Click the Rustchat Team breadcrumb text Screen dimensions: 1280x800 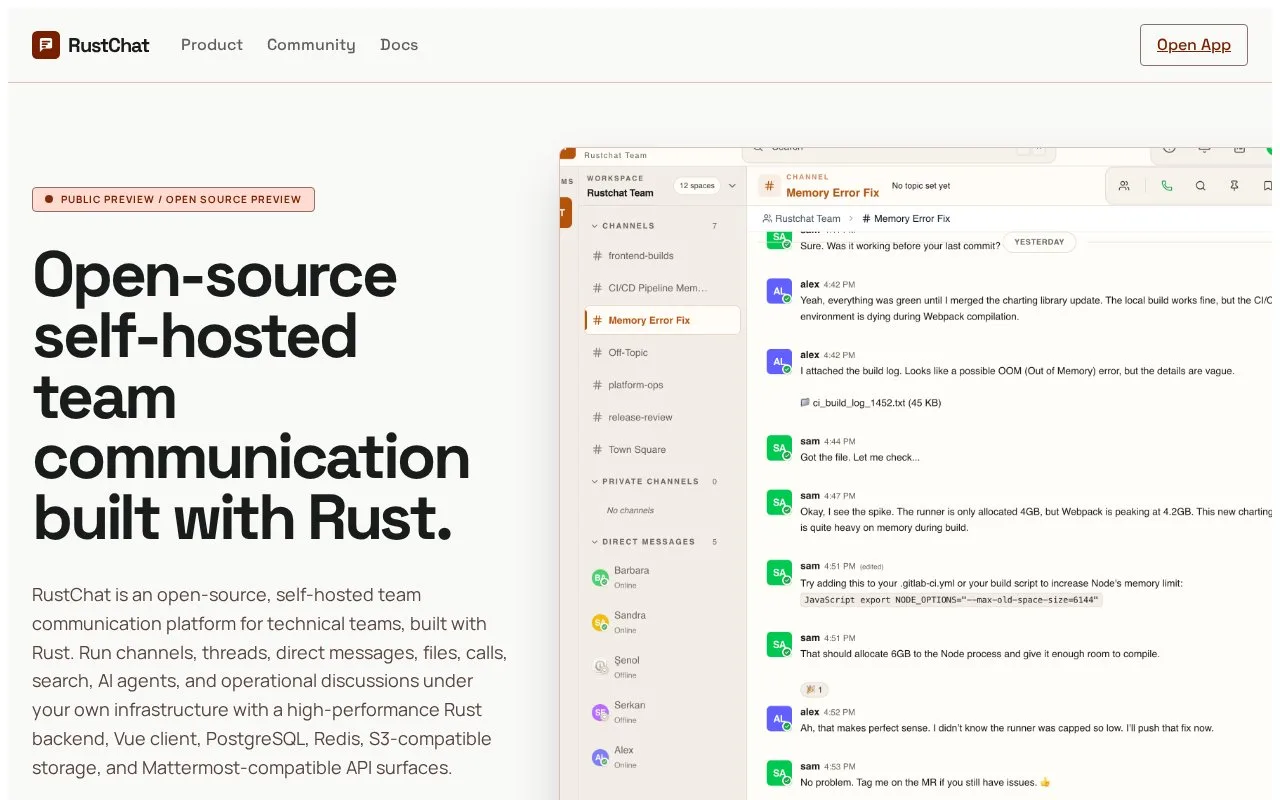pyautogui.click(x=808, y=218)
